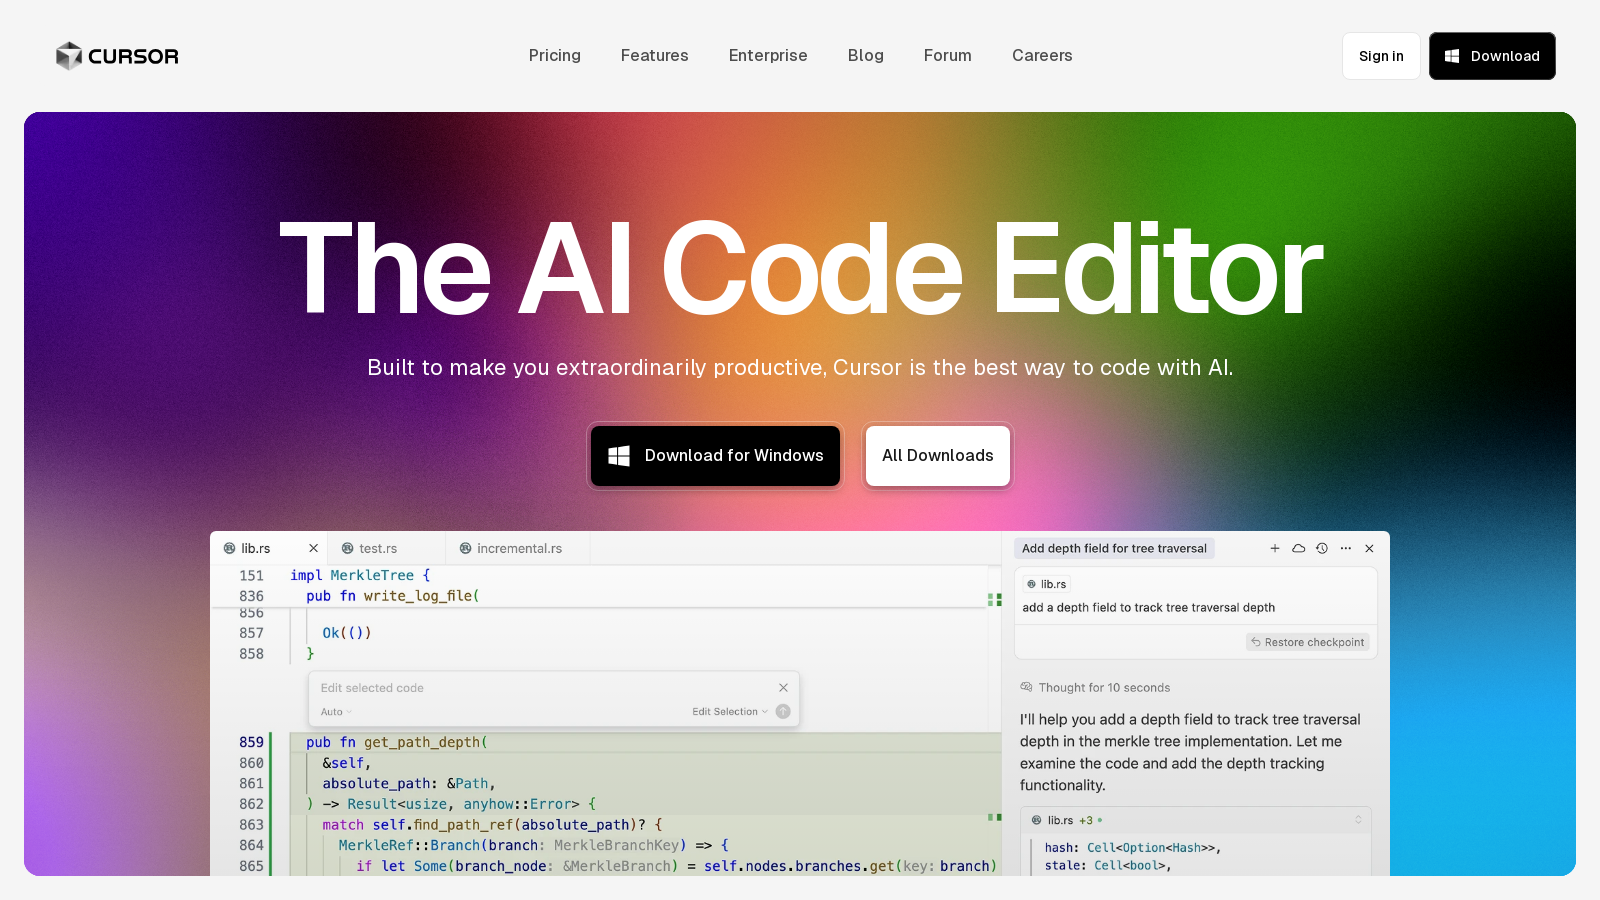Close the chat panel with the X icon
The height and width of the screenshot is (900, 1600).
click(1370, 548)
